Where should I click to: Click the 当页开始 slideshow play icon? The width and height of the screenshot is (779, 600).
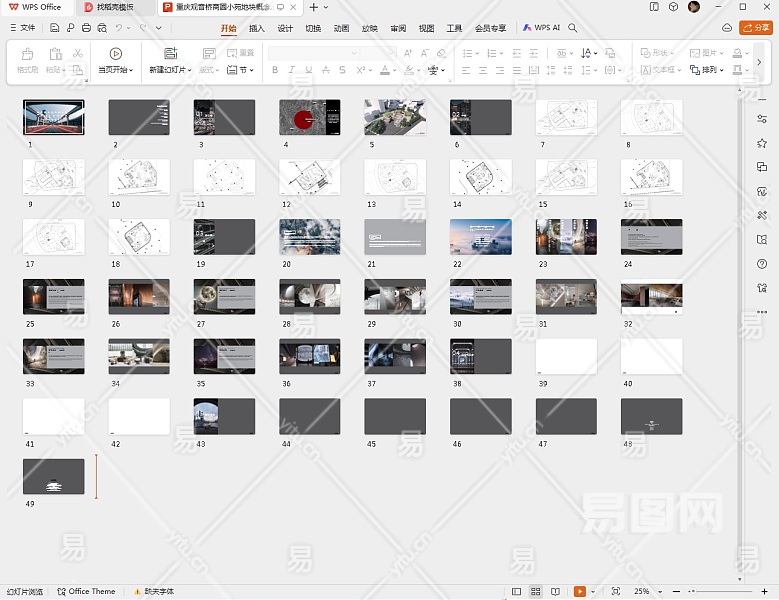coord(116,54)
